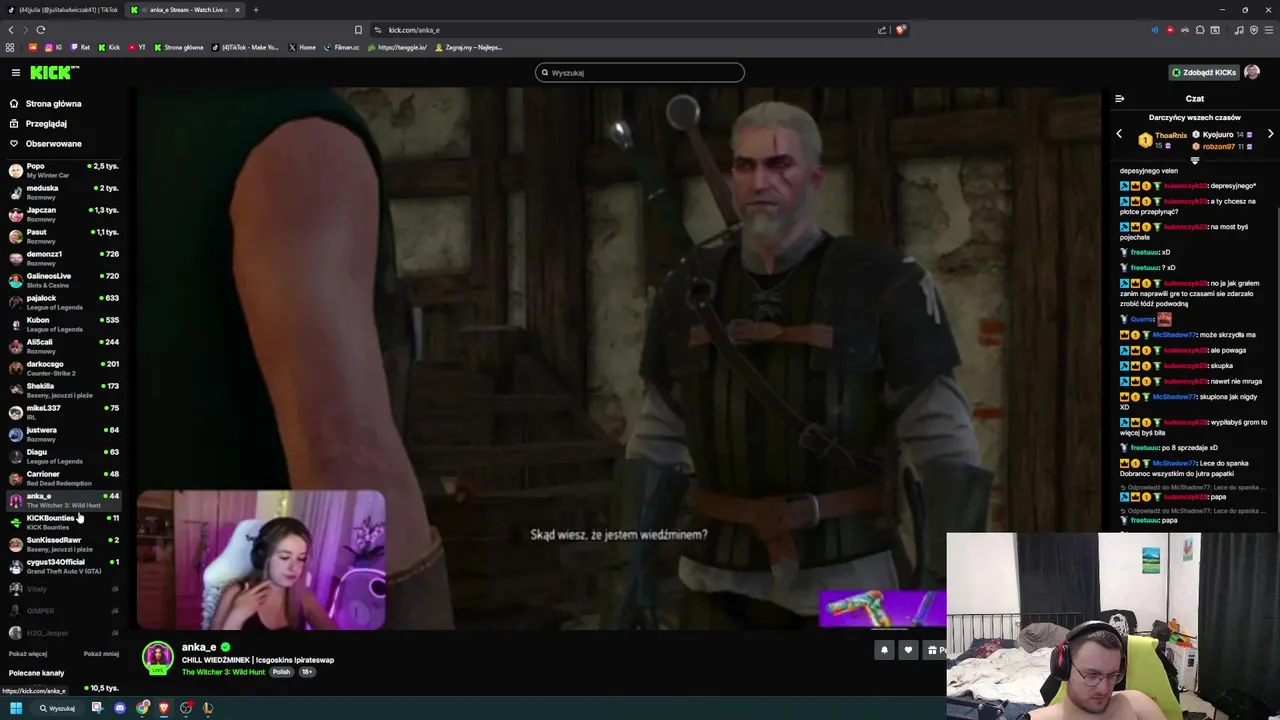The height and width of the screenshot is (720, 1280).
Task: Open the browser main menu icon
Action: [x=1269, y=30]
